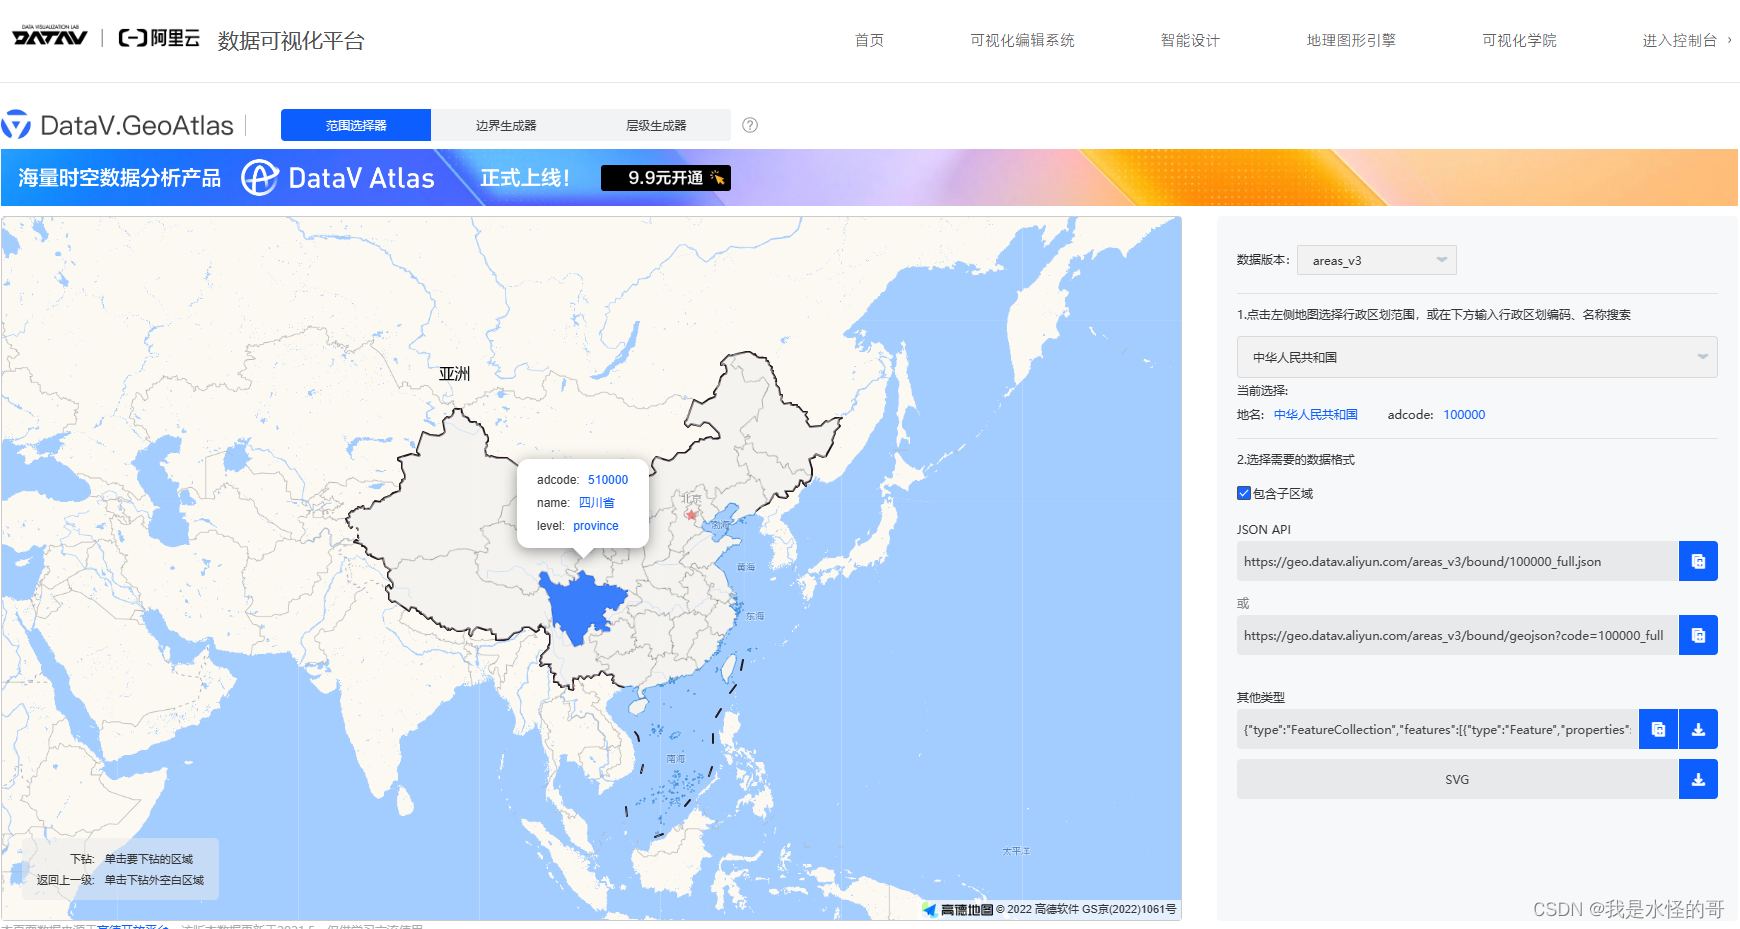This screenshot has width=1740, height=929.
Task: Open the 可视化编辑系统 nav item
Action: pyautogui.click(x=1022, y=40)
